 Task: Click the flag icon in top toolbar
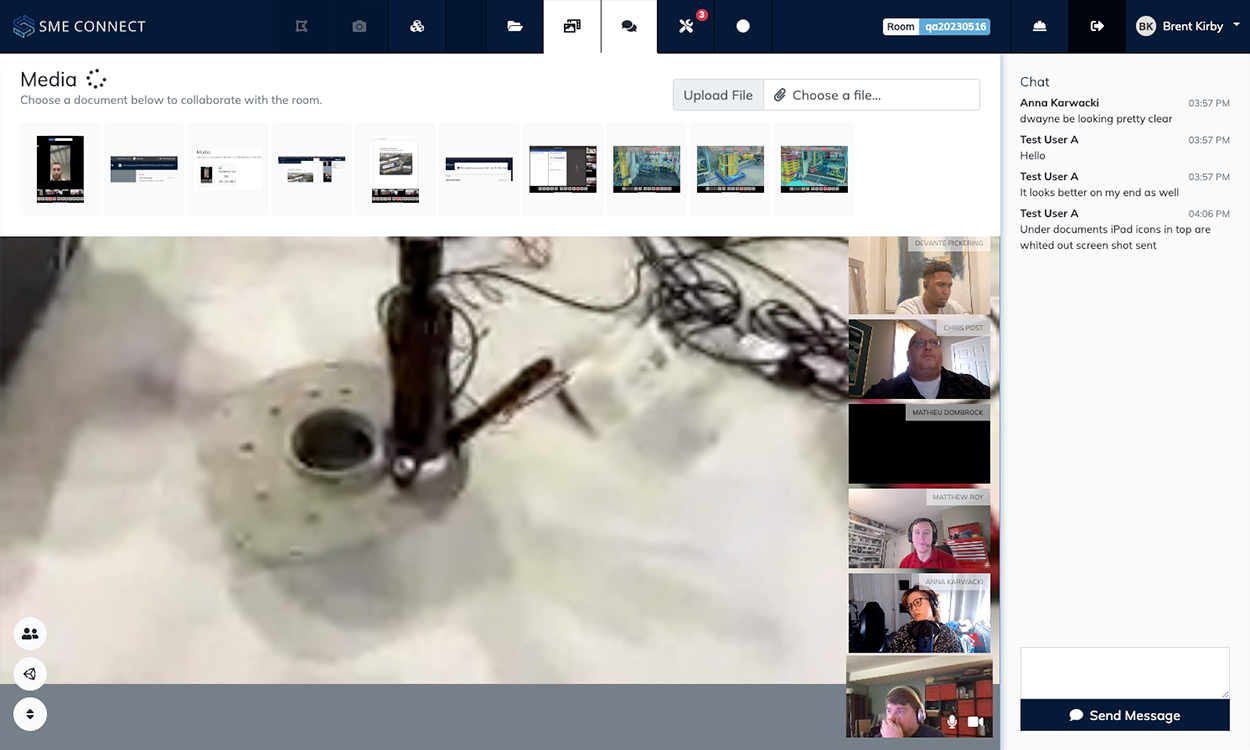(x=301, y=27)
